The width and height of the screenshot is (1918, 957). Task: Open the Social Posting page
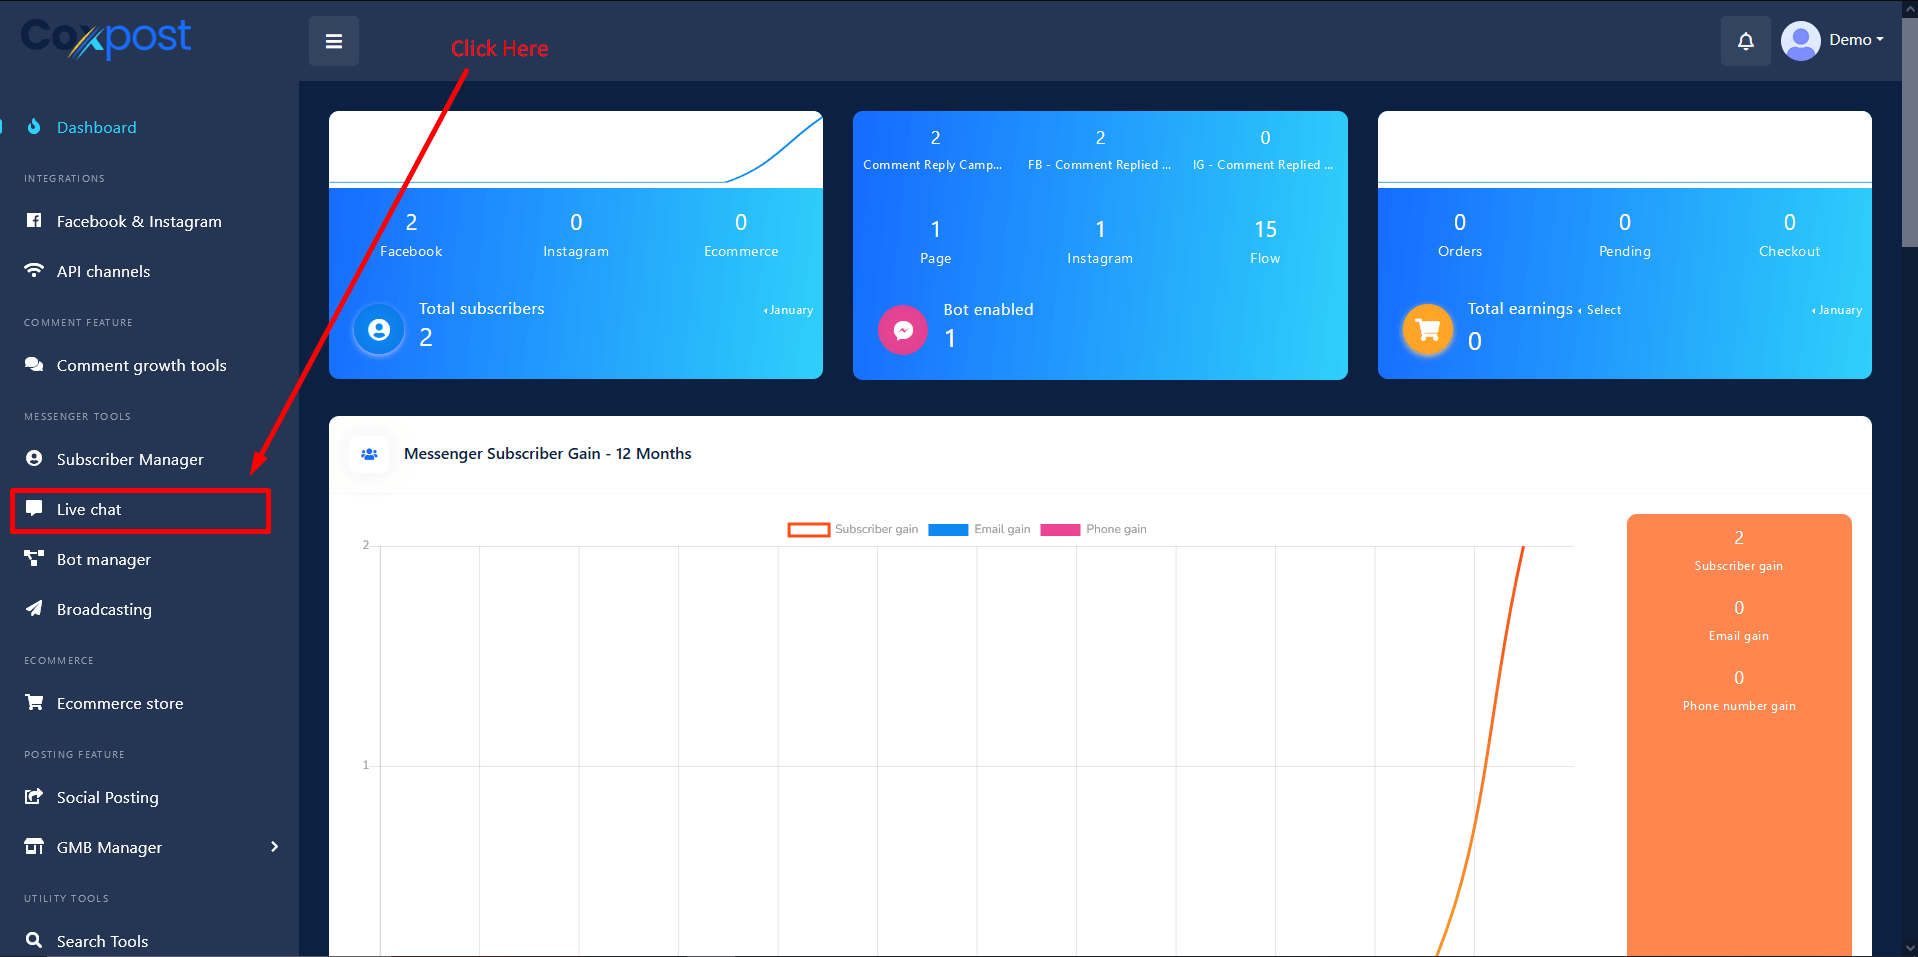pos(108,797)
